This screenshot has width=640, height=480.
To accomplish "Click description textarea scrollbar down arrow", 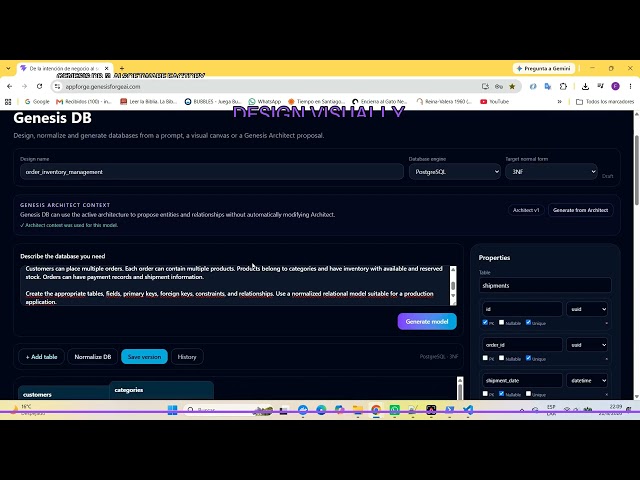I will [x=453, y=296].
